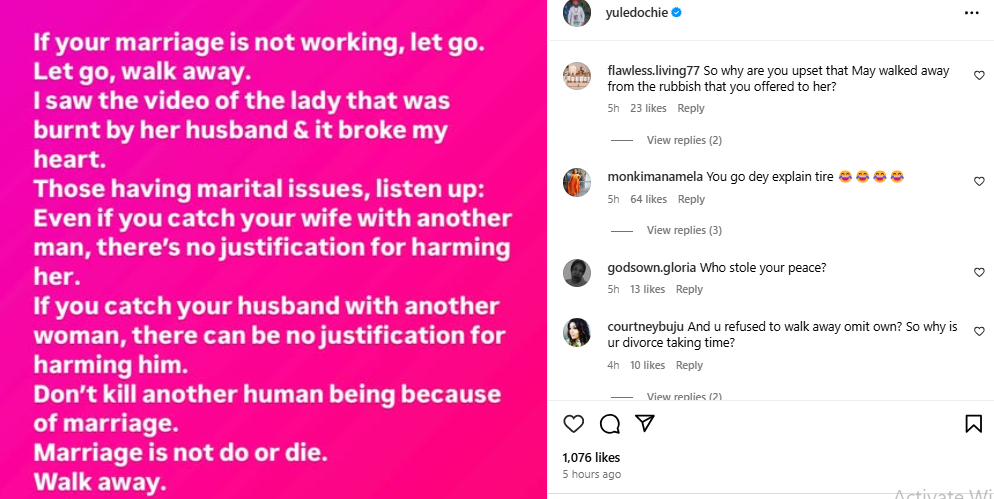Open comments via speech bubble icon
The height and width of the screenshot is (499, 994).
[x=609, y=424]
